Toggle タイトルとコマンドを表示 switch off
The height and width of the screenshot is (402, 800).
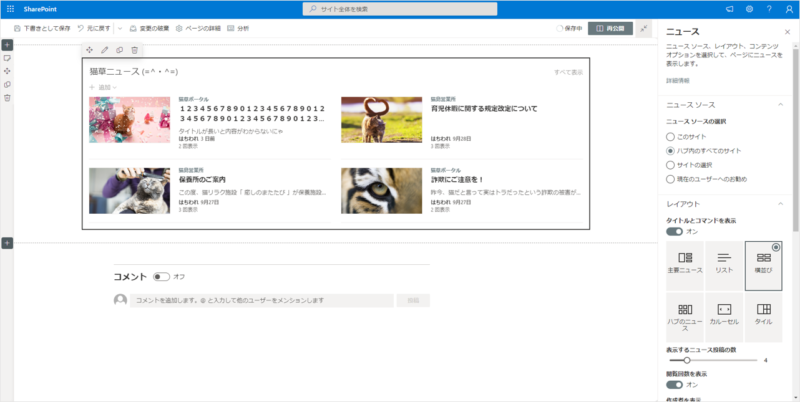[674, 231]
